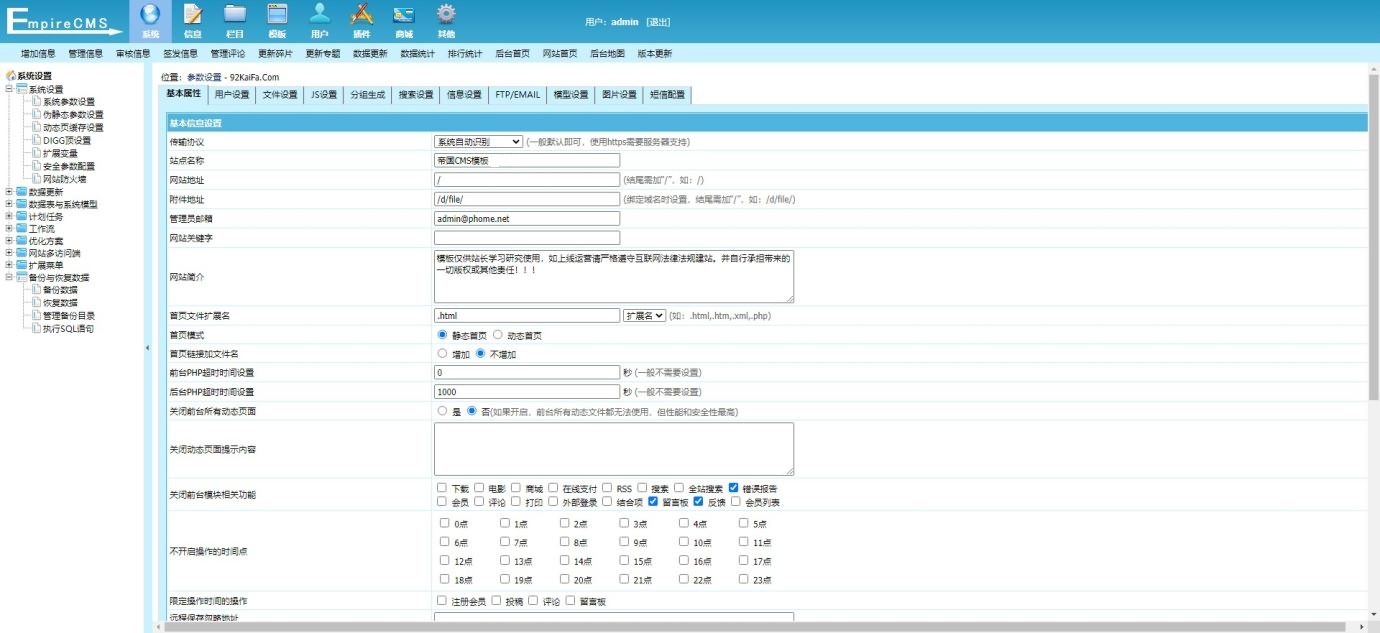Open the 管理评论 link
Viewport: 1380px width, 633px height.
click(227, 53)
